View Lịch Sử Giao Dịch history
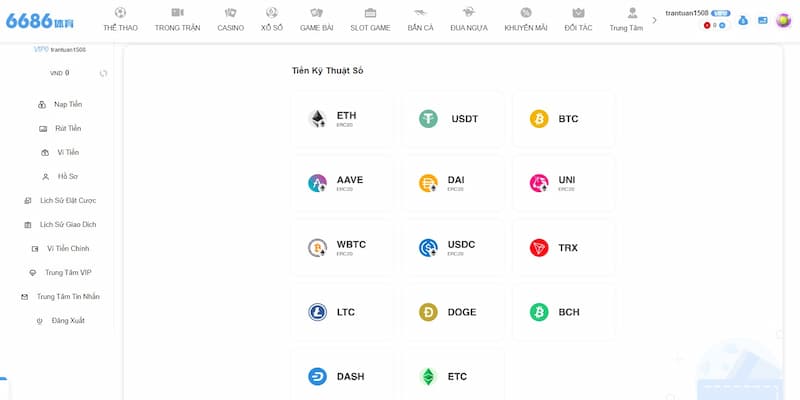 (x=60, y=224)
